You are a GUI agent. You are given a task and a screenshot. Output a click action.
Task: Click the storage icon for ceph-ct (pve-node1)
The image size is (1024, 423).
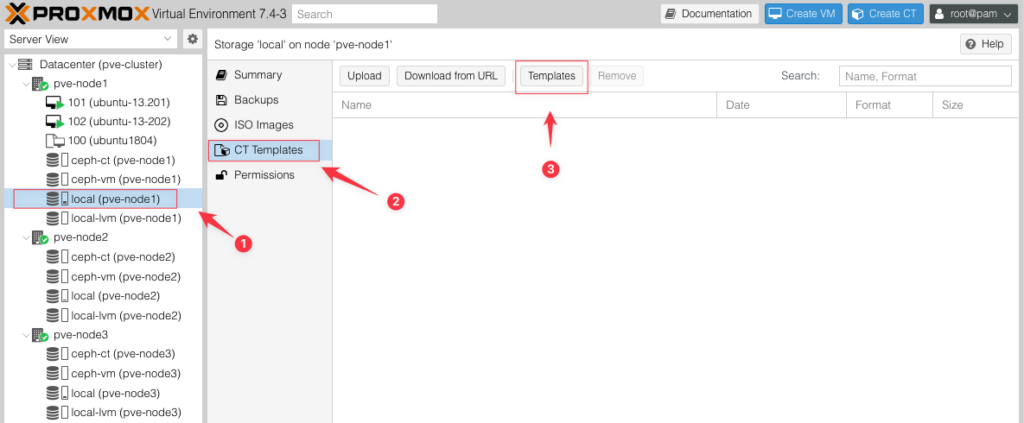point(57,161)
